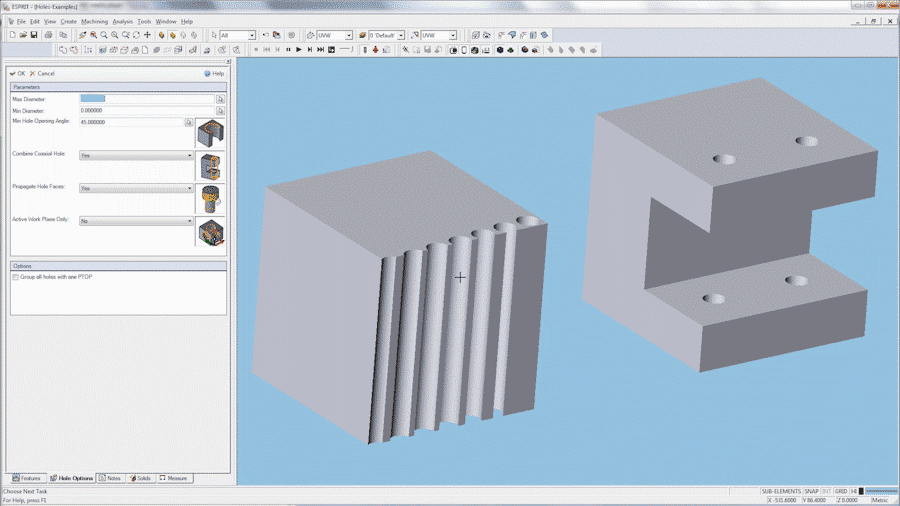Click the Copy icon in the top toolbar
The width and height of the screenshot is (900, 506).
[x=63, y=35]
